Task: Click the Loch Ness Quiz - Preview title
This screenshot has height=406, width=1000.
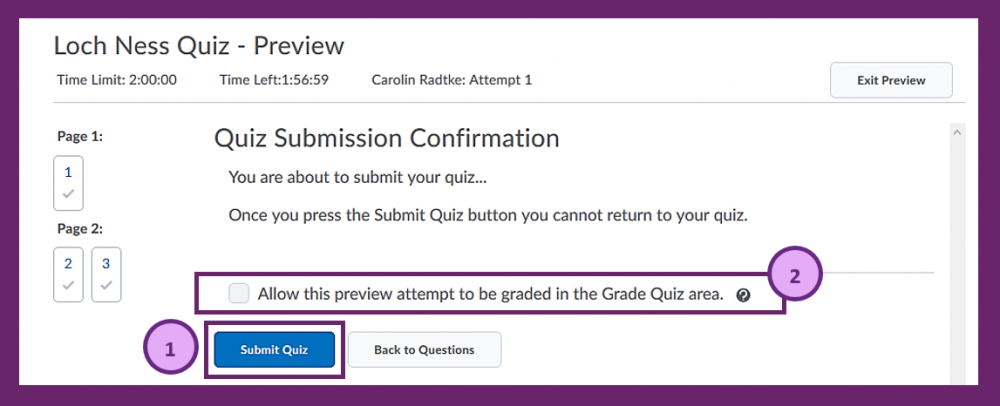Action: click(x=199, y=46)
